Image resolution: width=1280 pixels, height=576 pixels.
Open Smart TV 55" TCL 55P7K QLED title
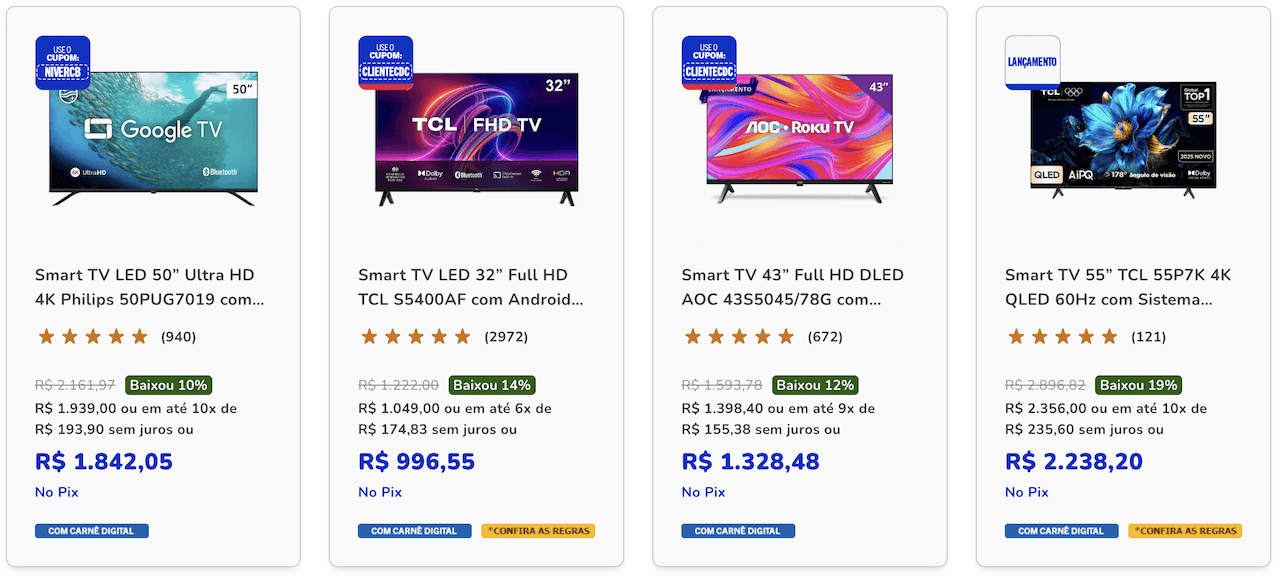[1118, 287]
